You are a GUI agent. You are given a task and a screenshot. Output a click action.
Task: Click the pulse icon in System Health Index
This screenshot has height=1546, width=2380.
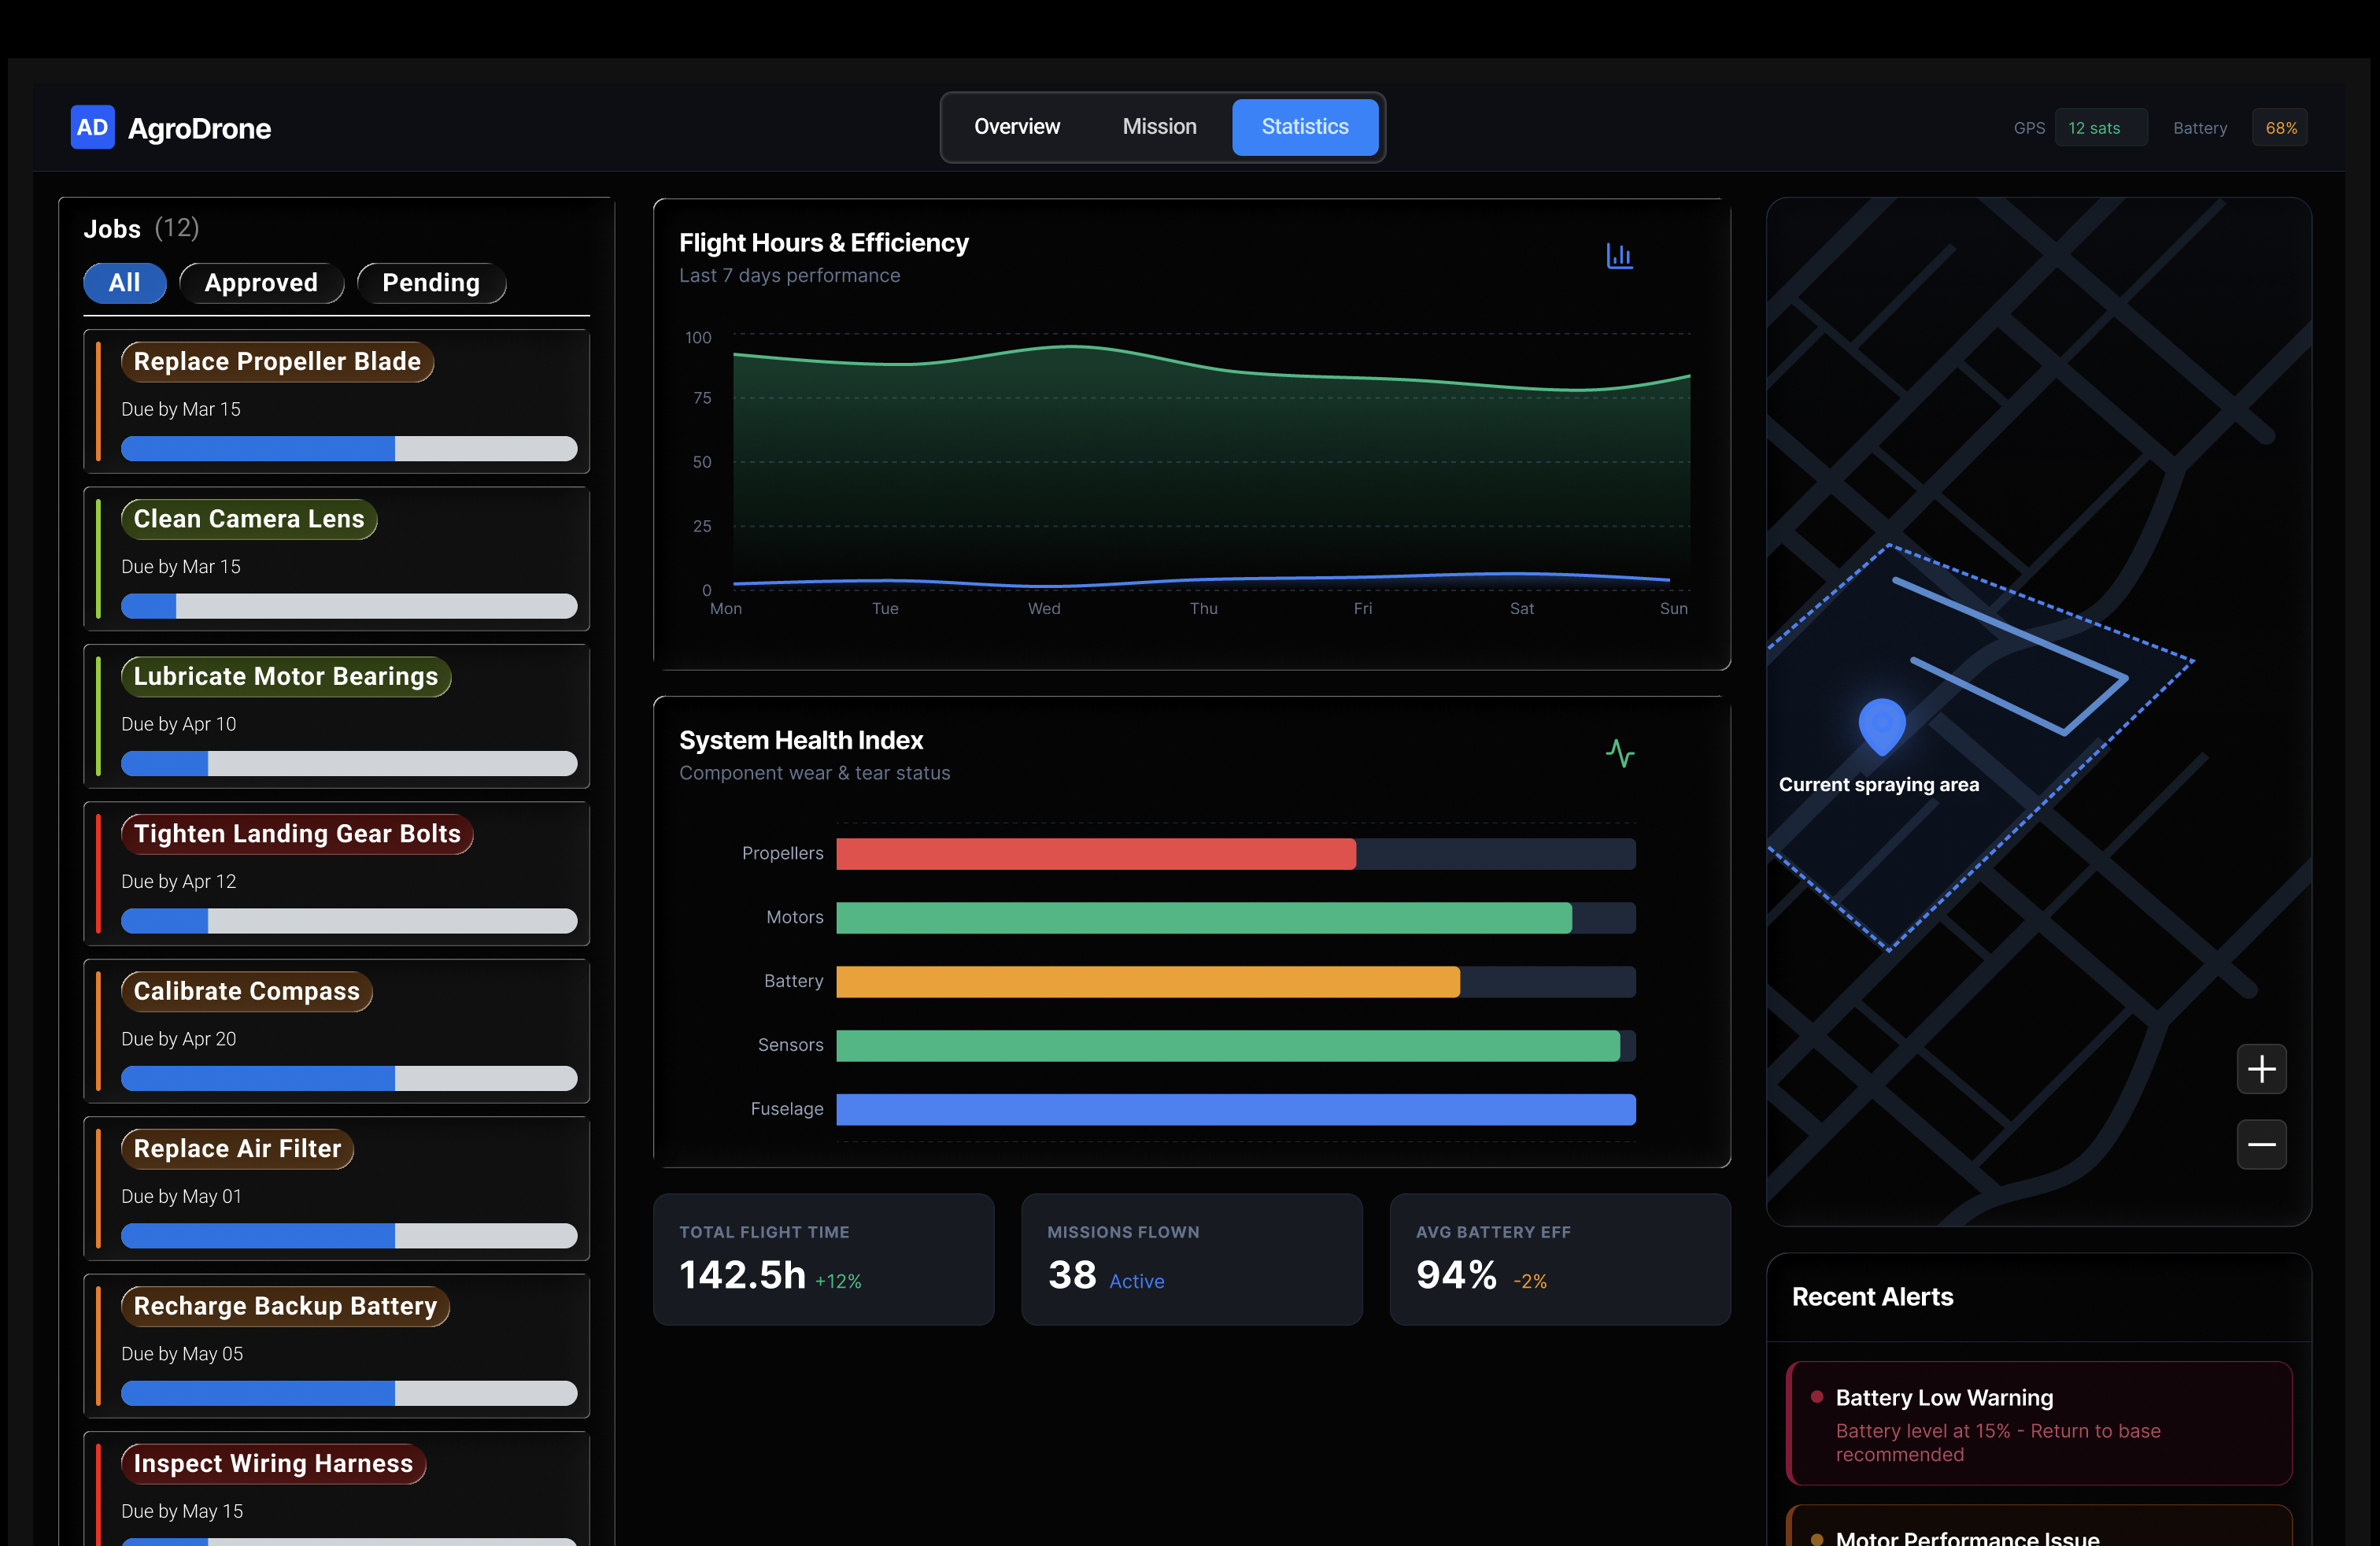pos(1619,753)
